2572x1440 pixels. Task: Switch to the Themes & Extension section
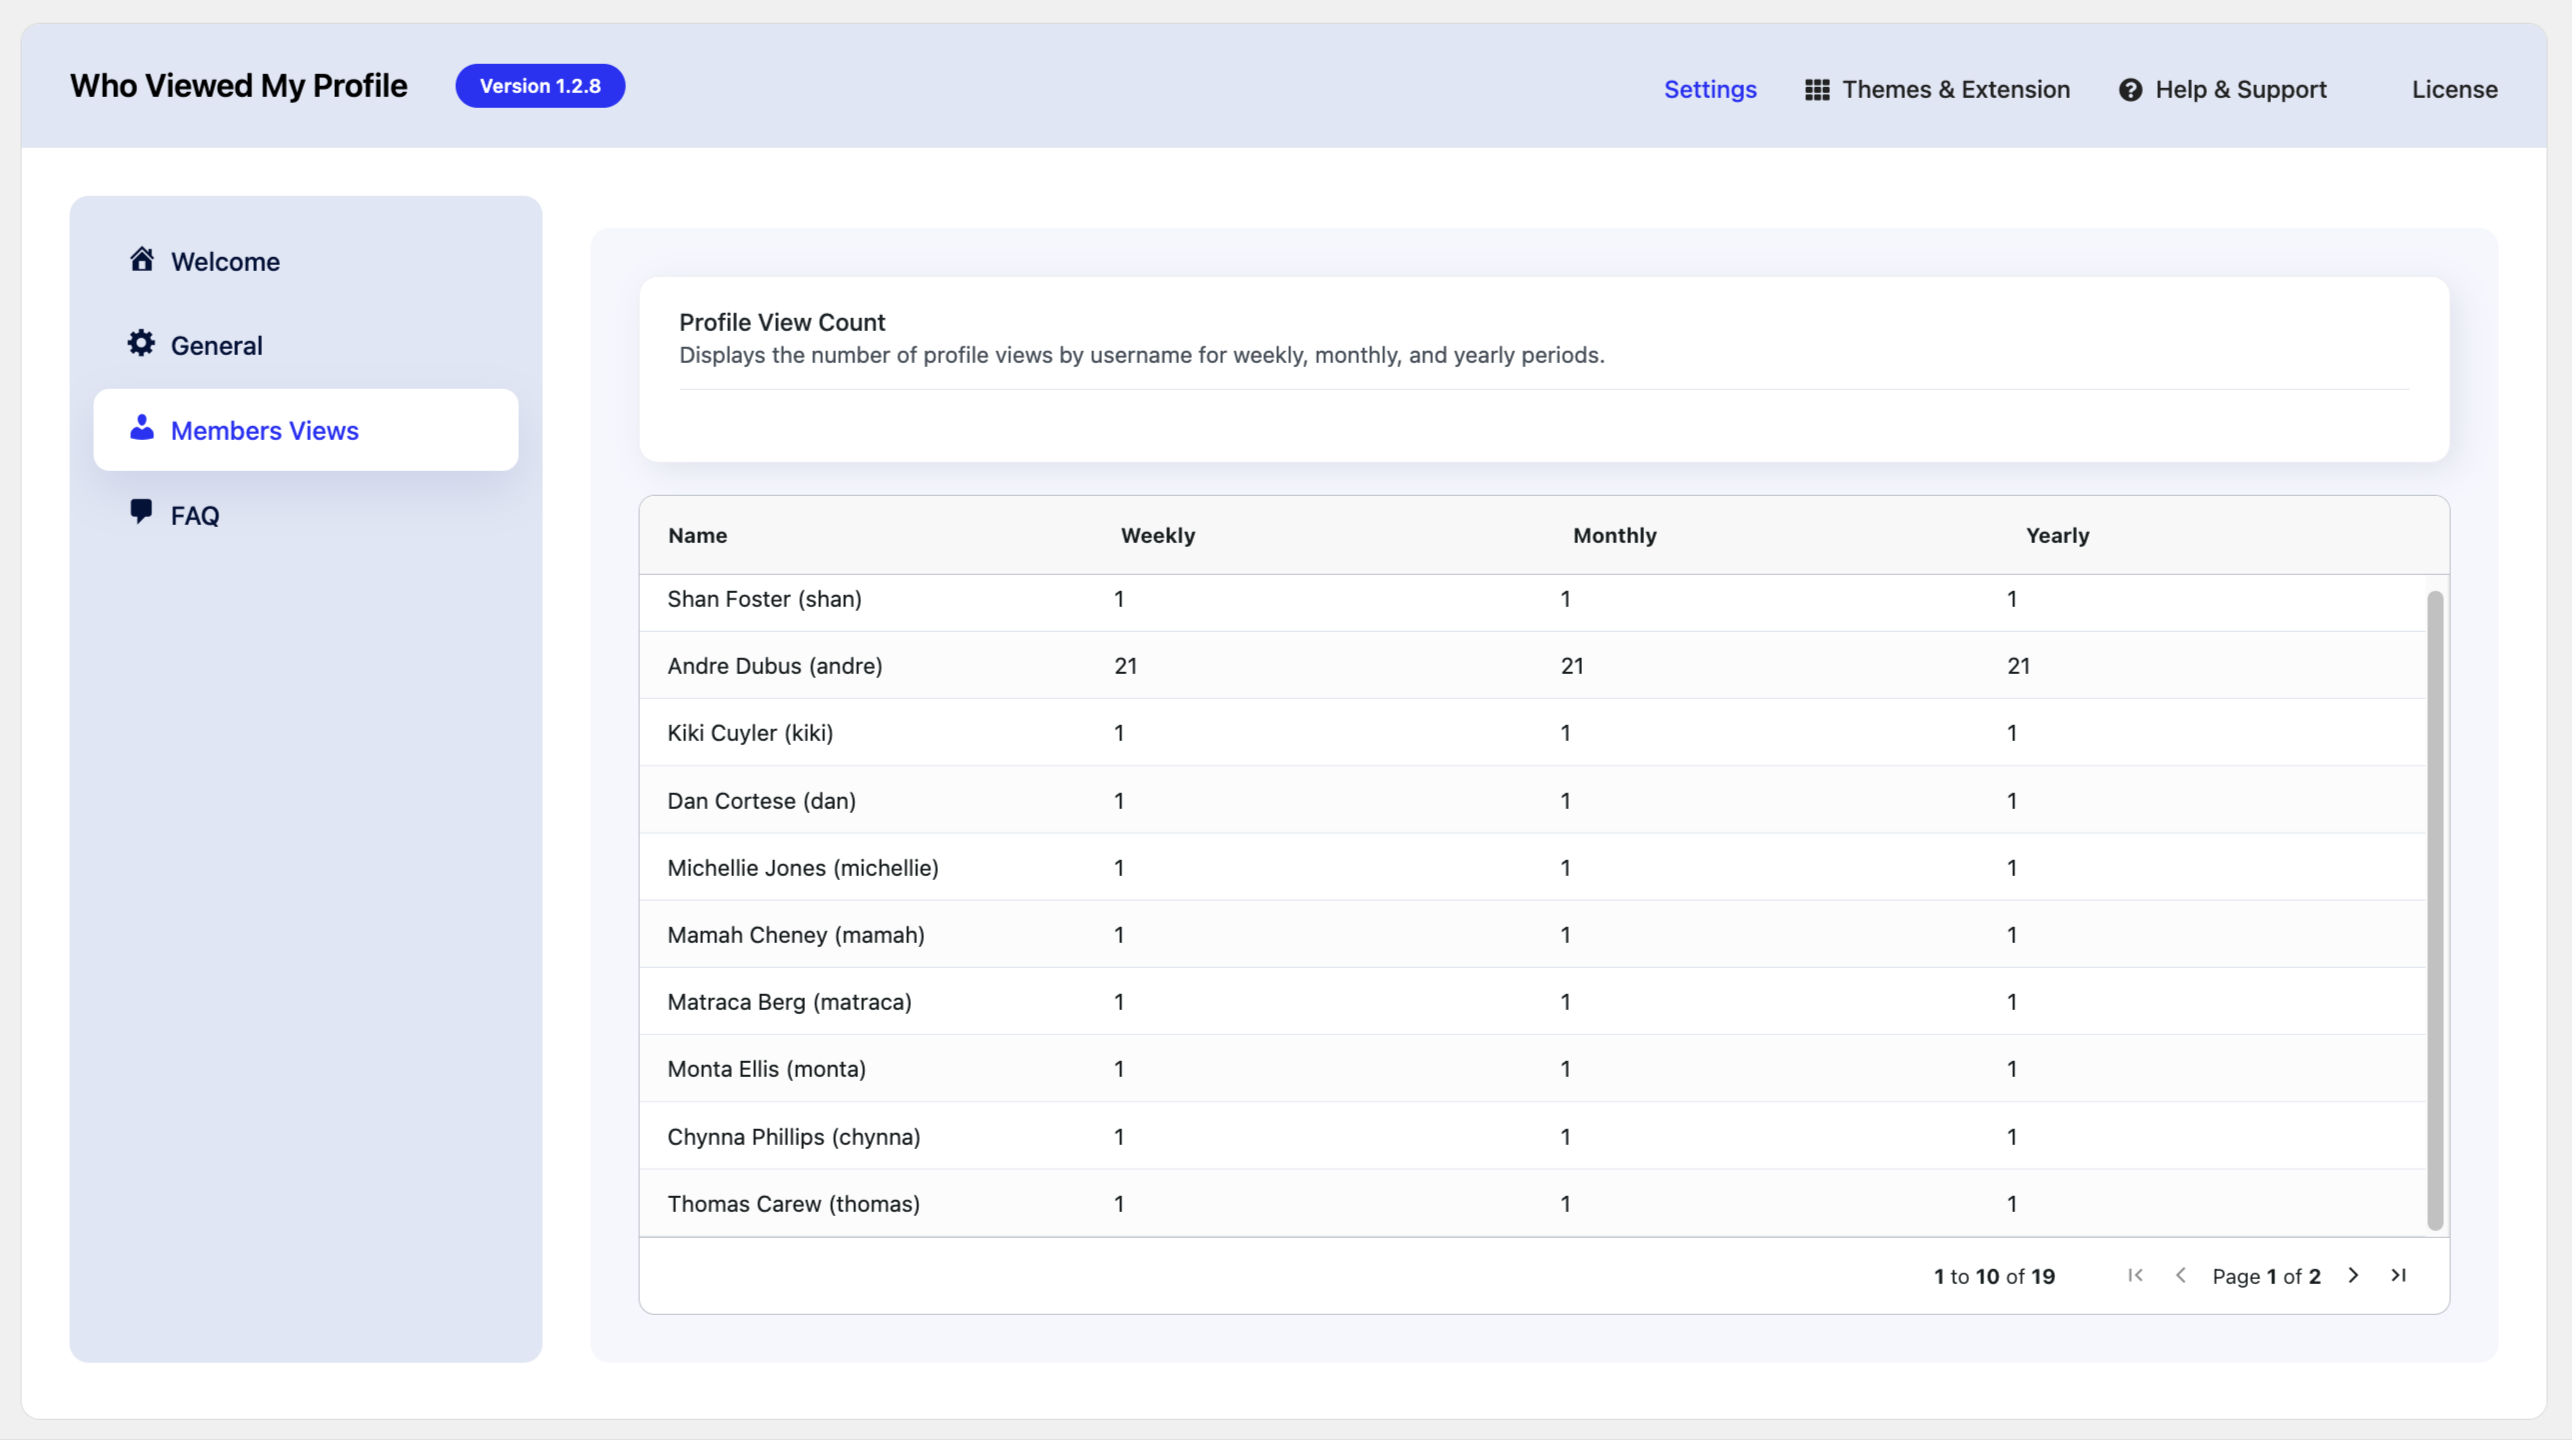[x=1956, y=88]
